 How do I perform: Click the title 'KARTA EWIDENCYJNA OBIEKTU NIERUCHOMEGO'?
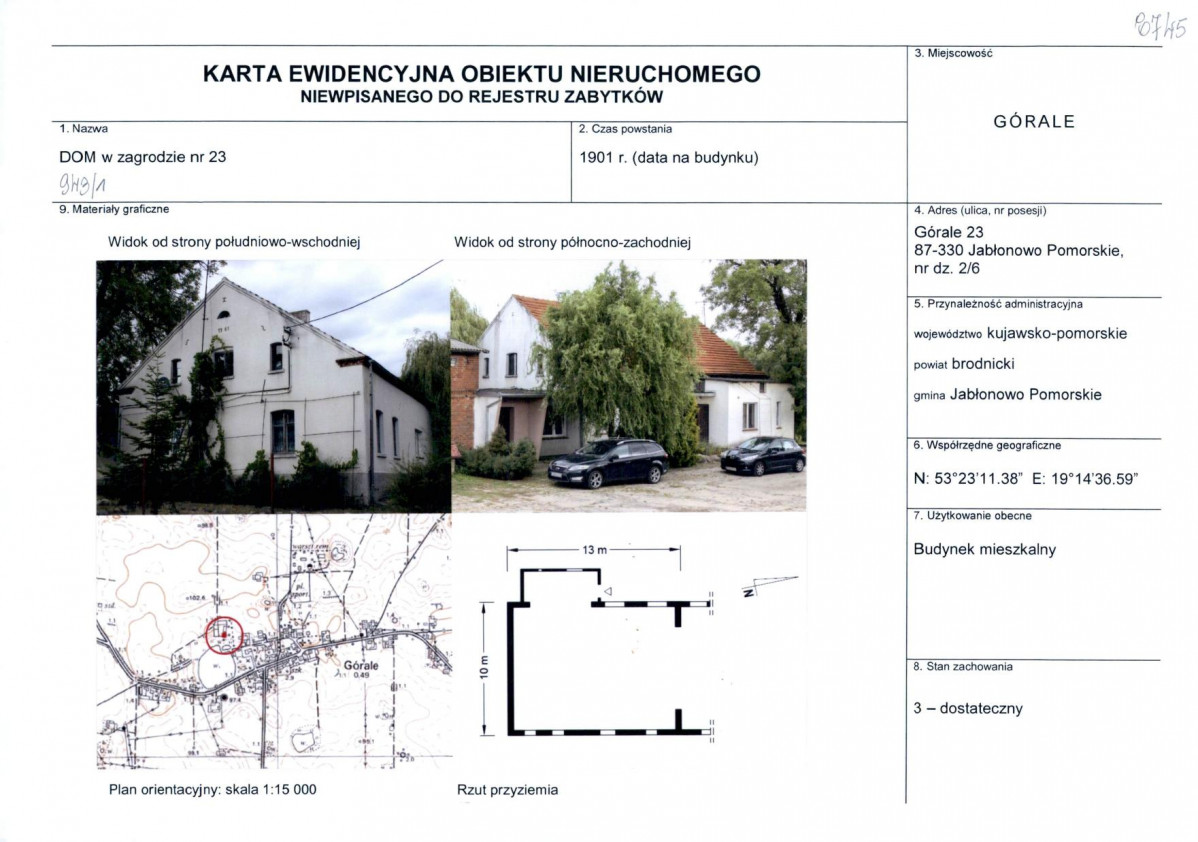click(481, 74)
